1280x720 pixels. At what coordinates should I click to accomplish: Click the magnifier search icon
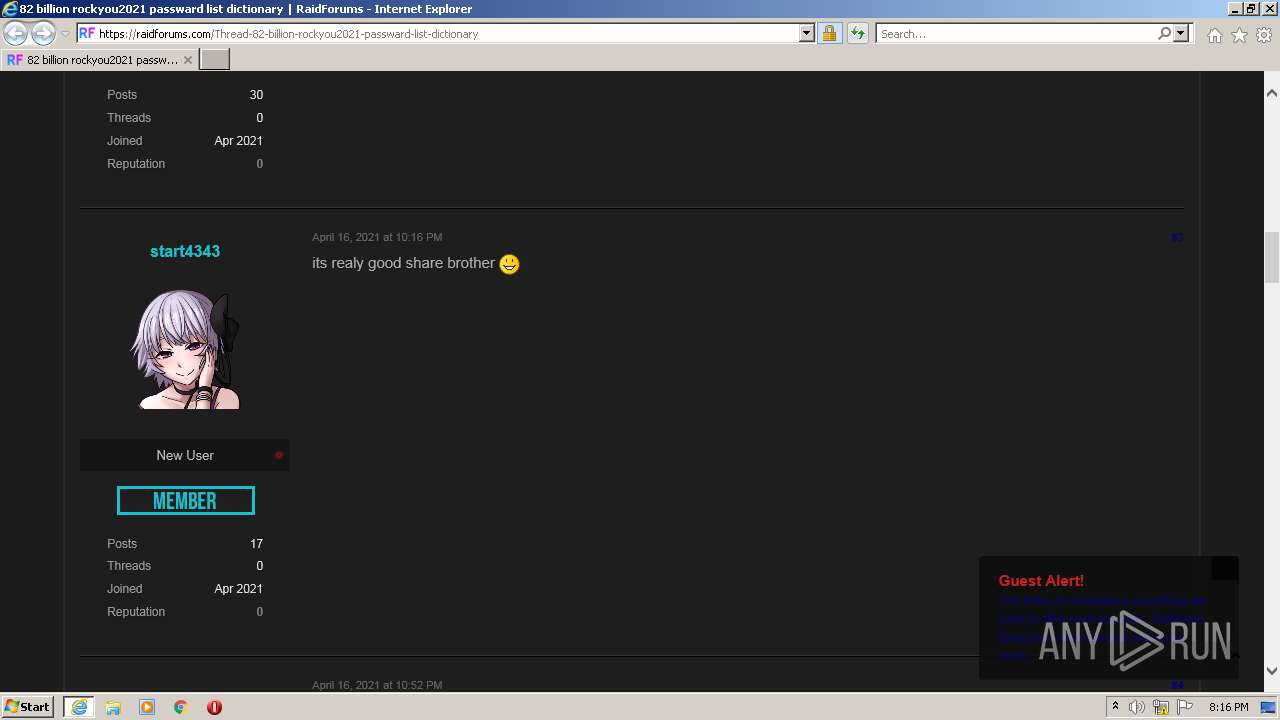coord(1164,33)
